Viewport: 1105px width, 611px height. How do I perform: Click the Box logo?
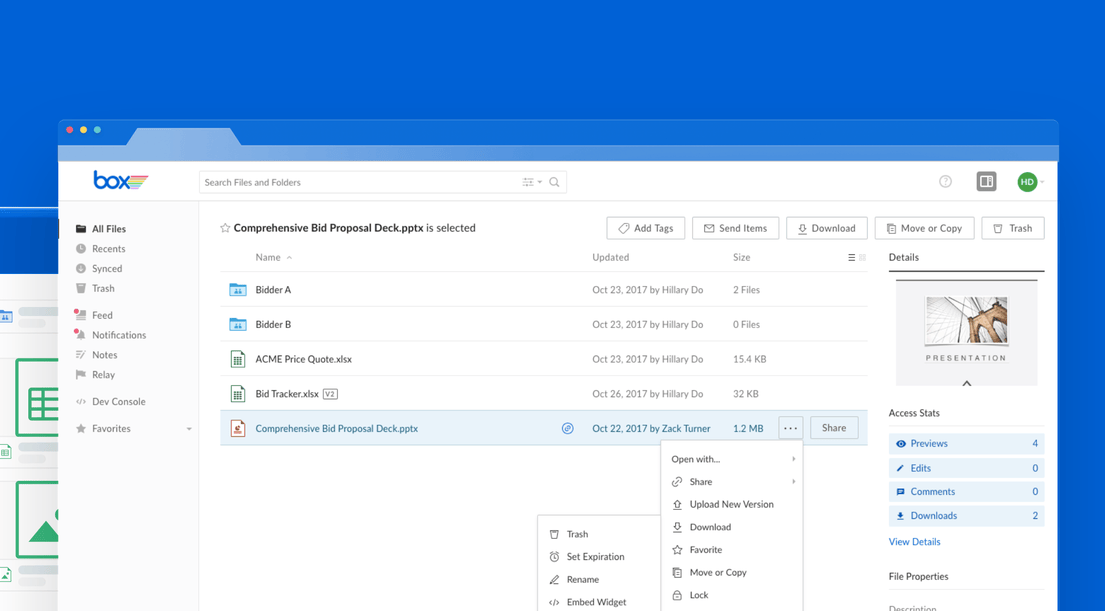pos(121,180)
